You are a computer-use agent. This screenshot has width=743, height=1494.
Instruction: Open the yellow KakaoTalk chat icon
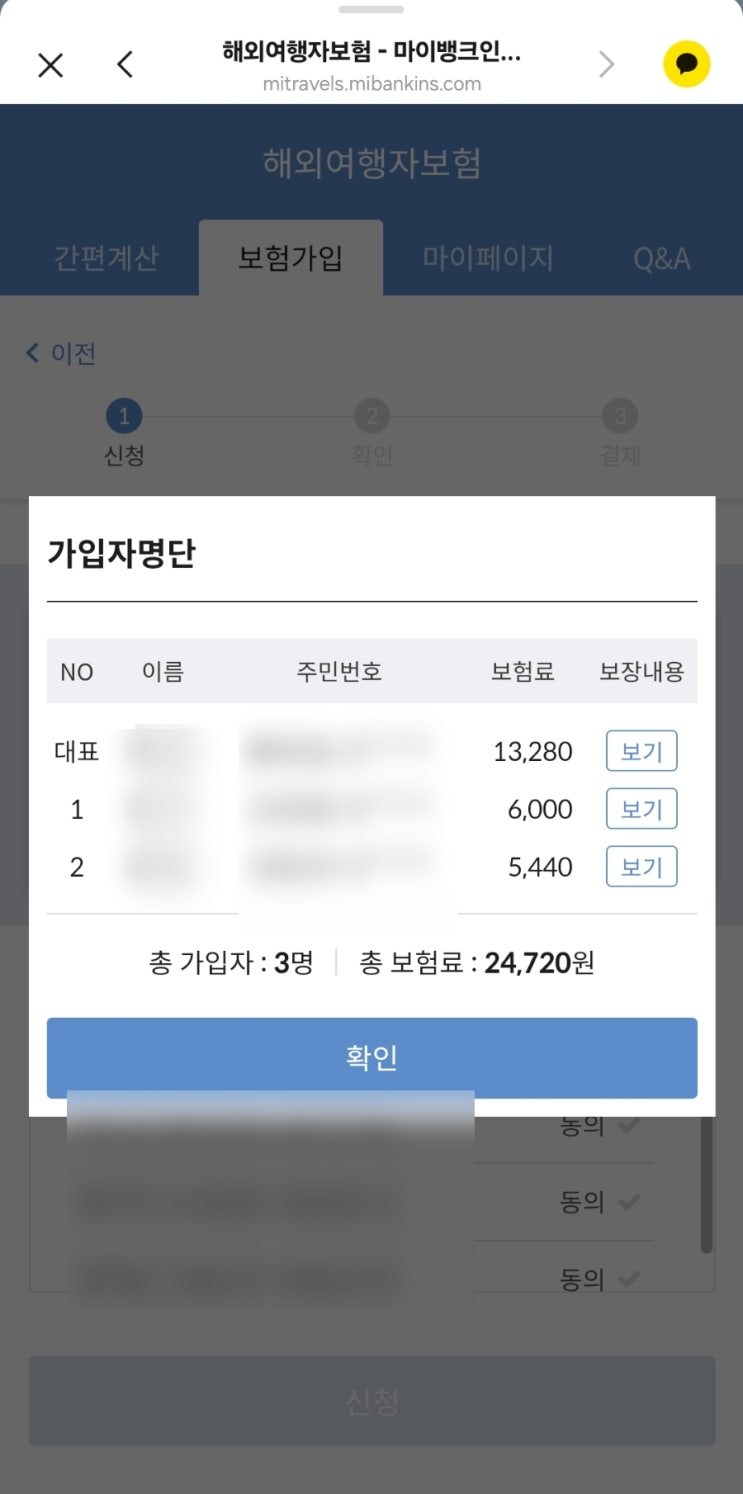pos(686,65)
